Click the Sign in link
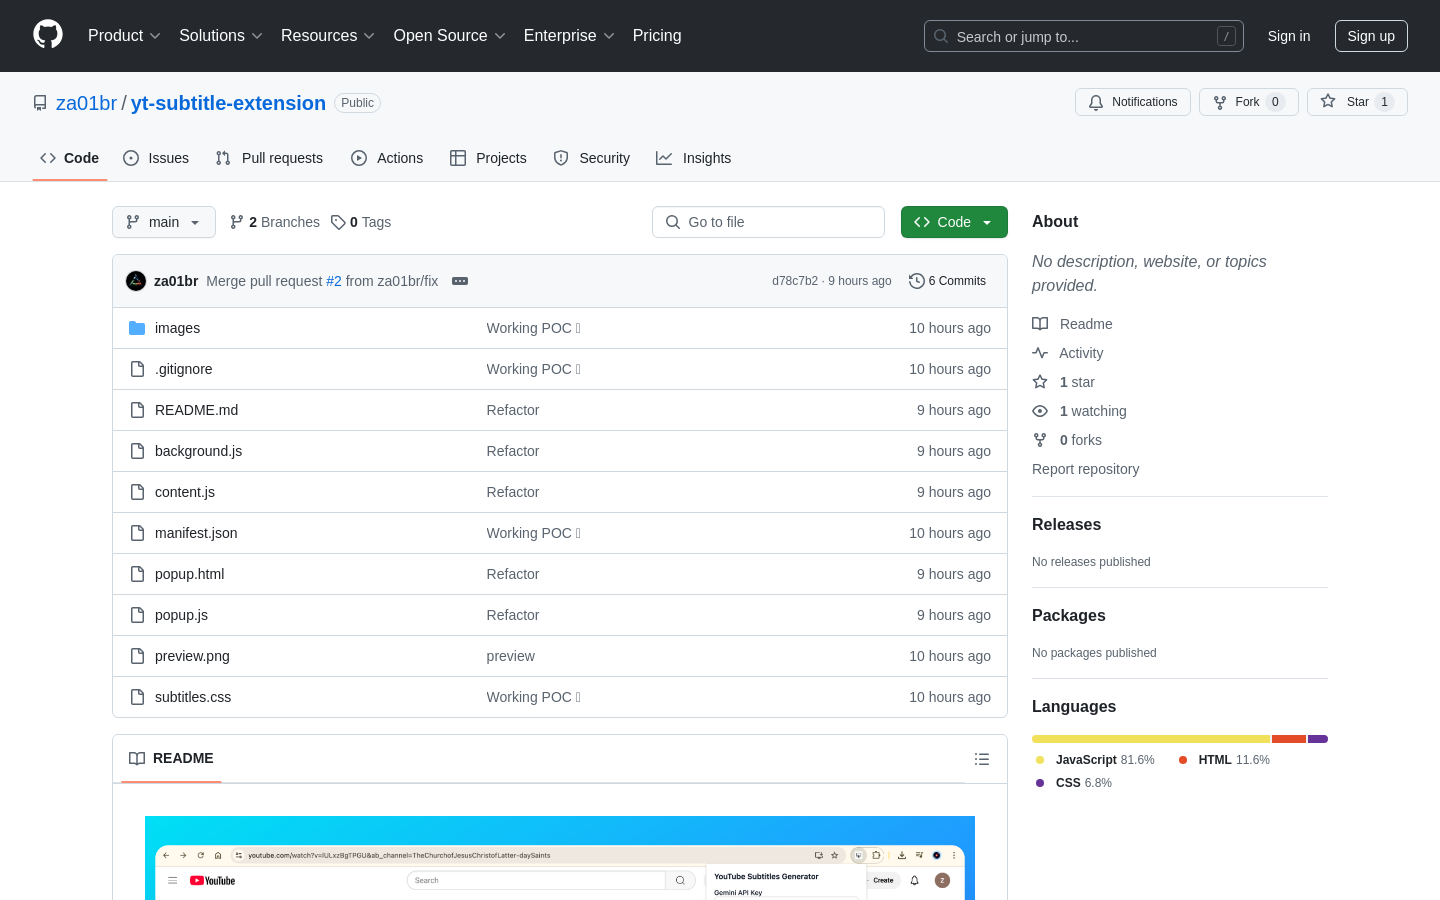The height and width of the screenshot is (900, 1440). point(1289,36)
